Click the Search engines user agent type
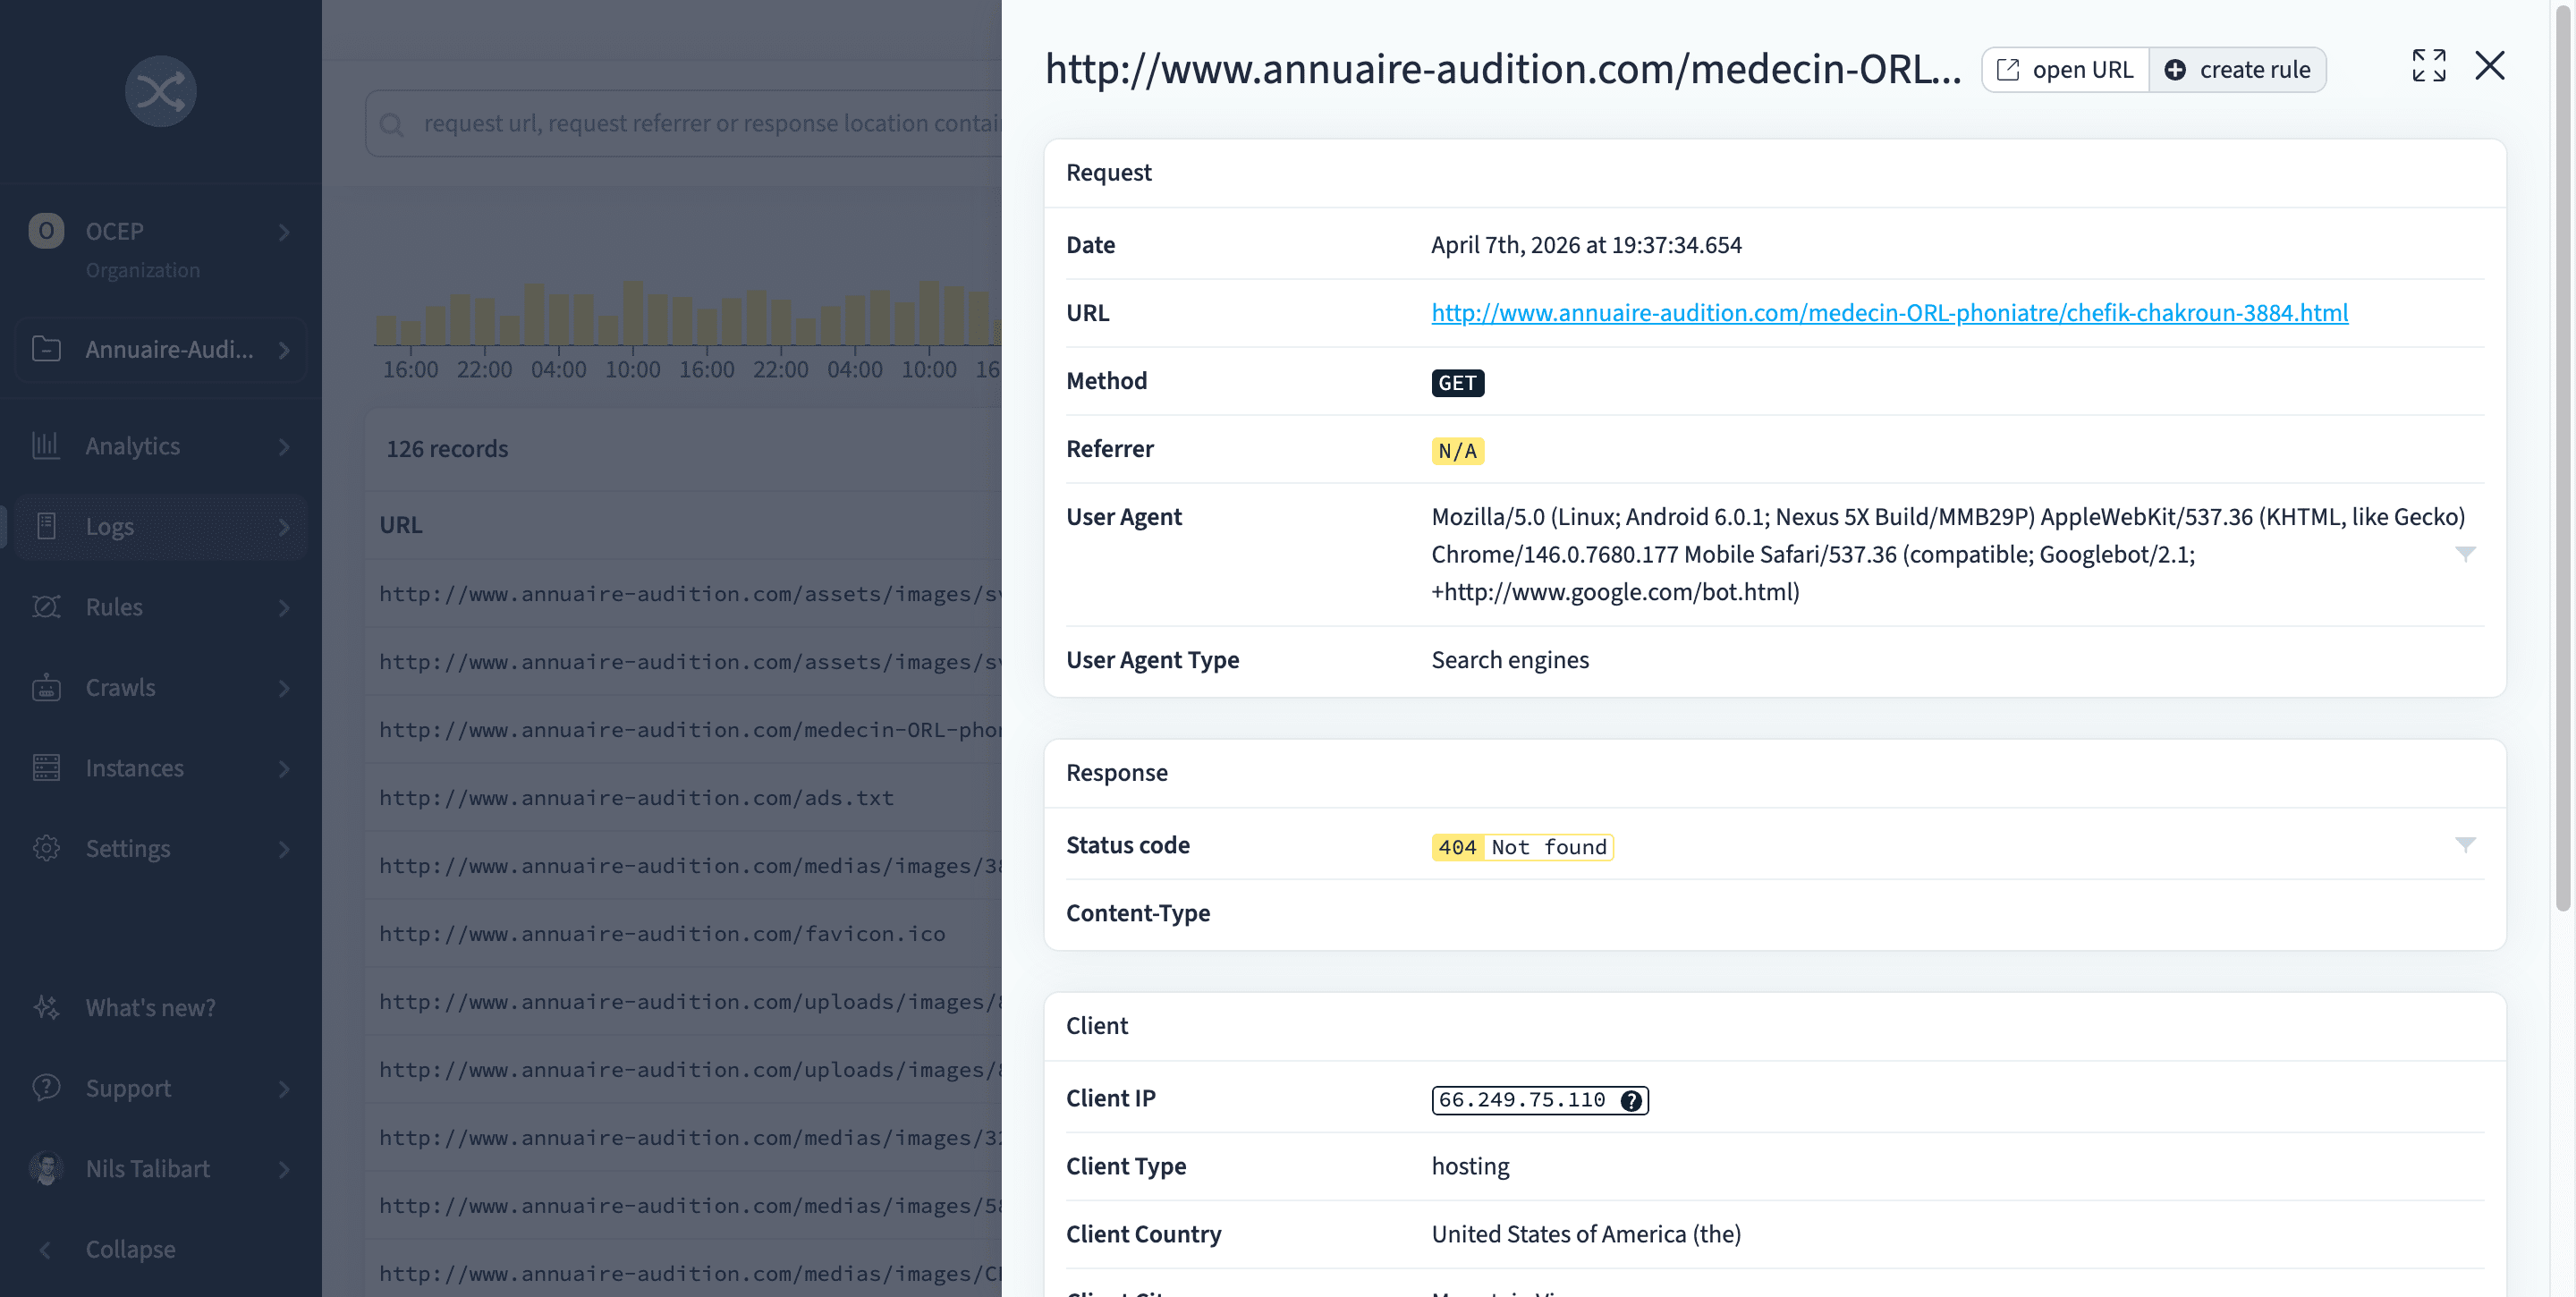Viewport: 2576px width, 1297px height. pyautogui.click(x=1510, y=660)
